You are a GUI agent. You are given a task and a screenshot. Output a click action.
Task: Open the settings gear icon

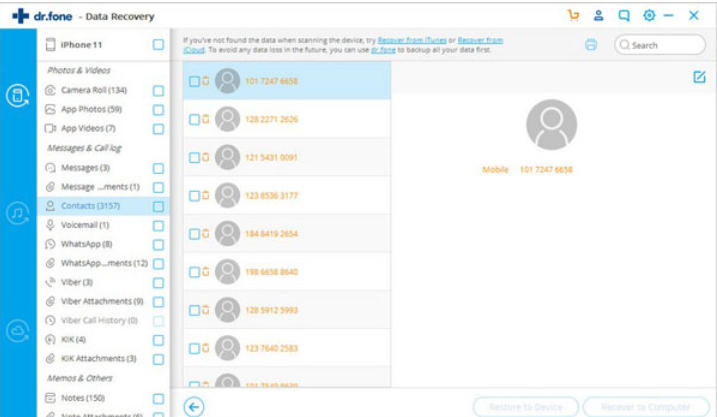pyautogui.click(x=649, y=16)
